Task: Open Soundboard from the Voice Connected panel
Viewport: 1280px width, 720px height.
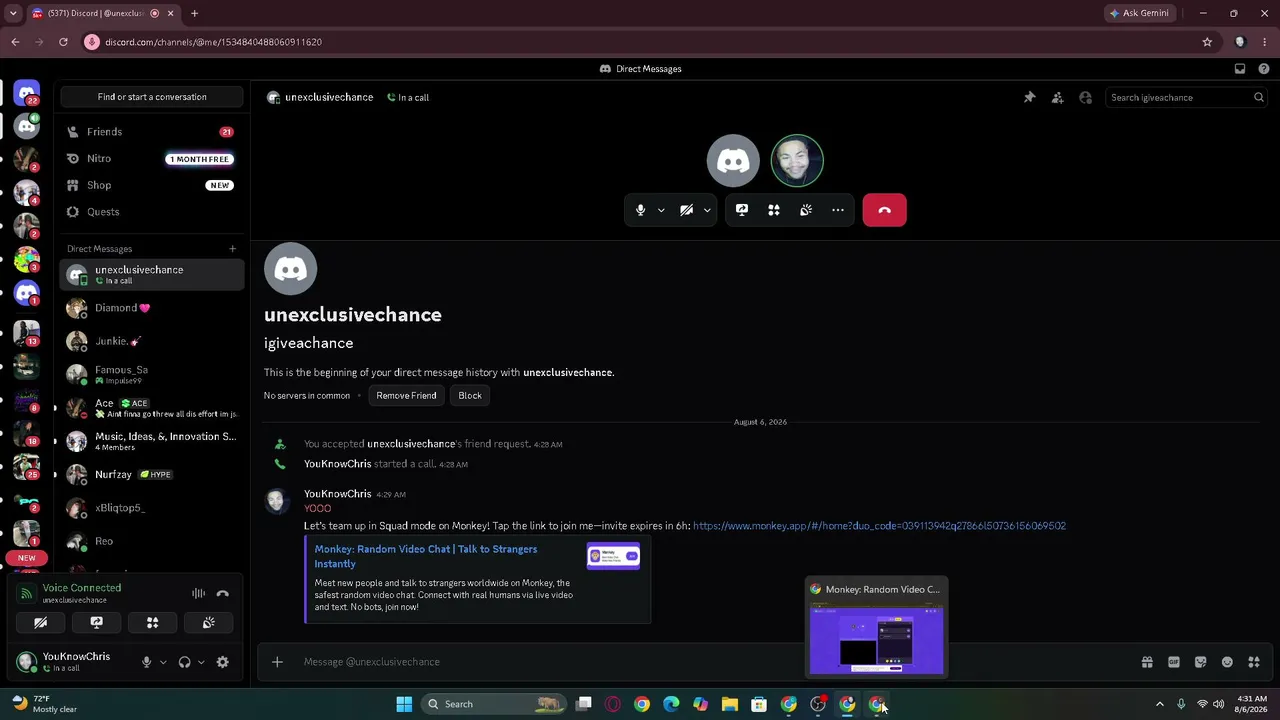Action: click(209, 622)
